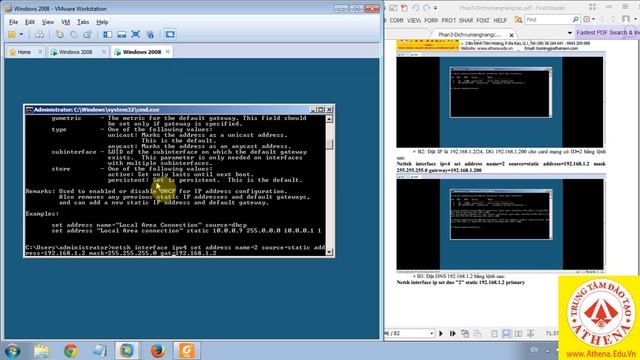Open Windows Explorer from the taskbar
640x360 pixels.
click(x=42, y=351)
